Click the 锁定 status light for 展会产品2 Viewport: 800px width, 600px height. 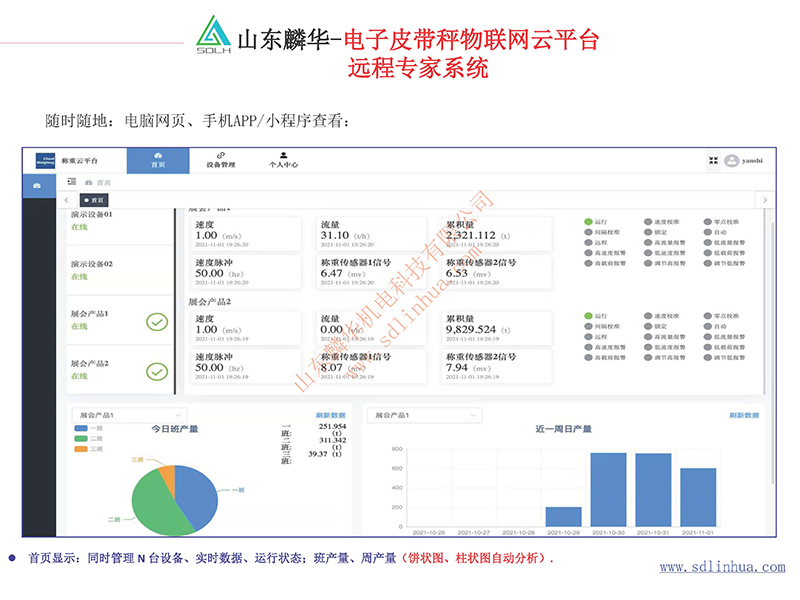[x=648, y=326]
